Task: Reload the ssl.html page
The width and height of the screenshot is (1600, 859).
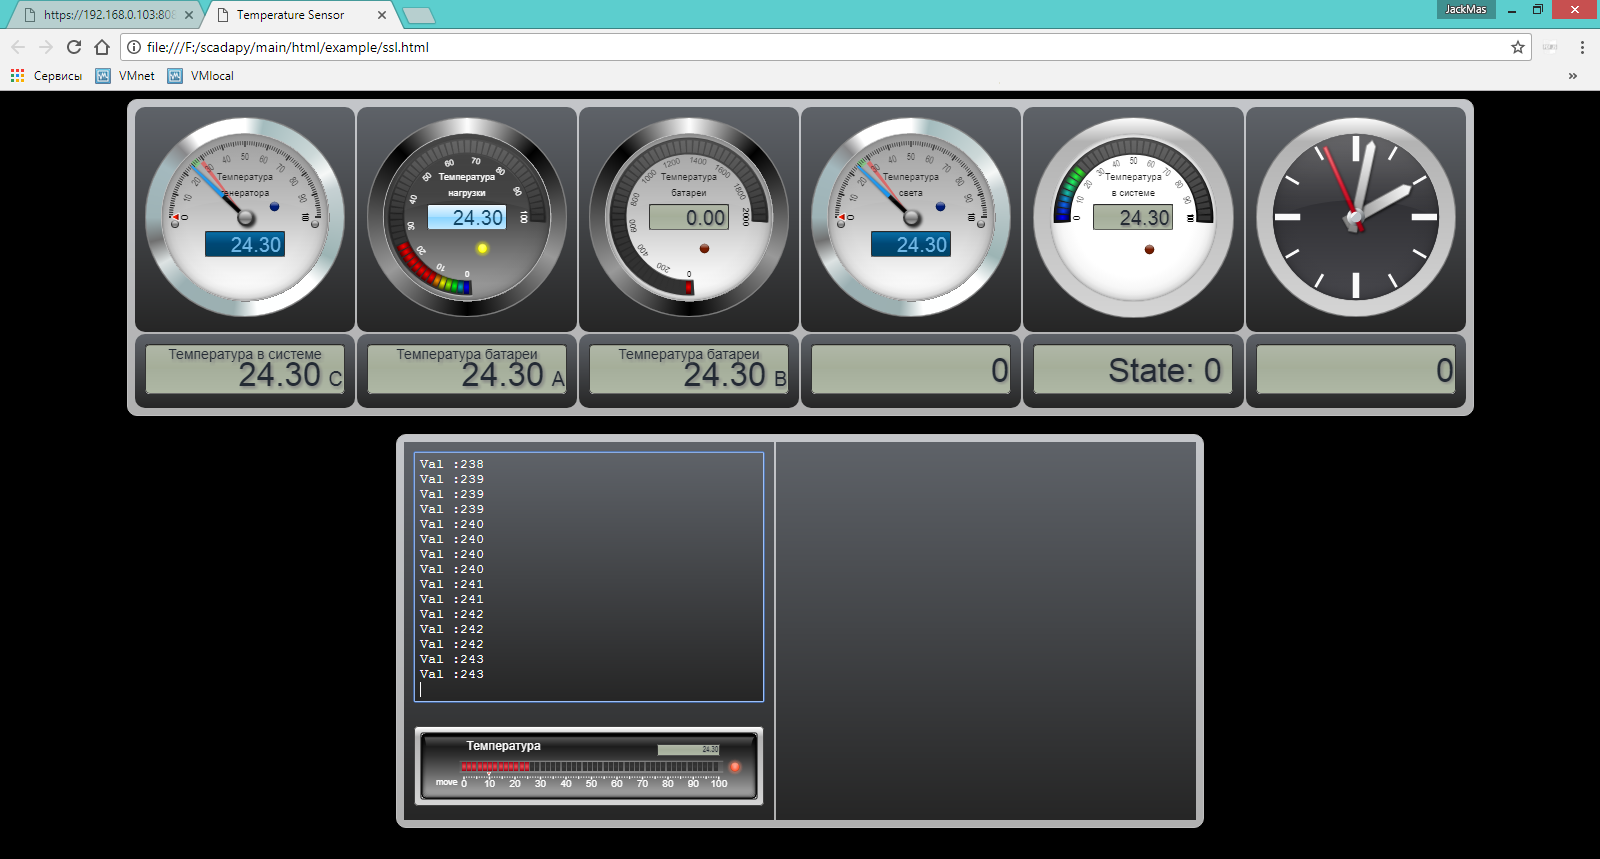Action: (74, 47)
